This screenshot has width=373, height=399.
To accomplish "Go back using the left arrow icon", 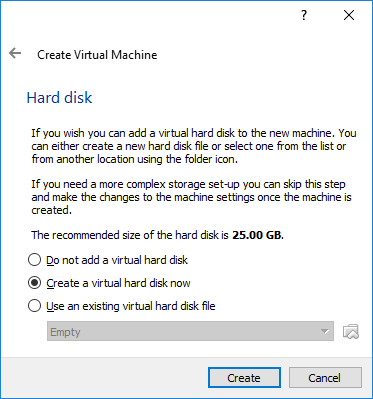I will click(15, 53).
